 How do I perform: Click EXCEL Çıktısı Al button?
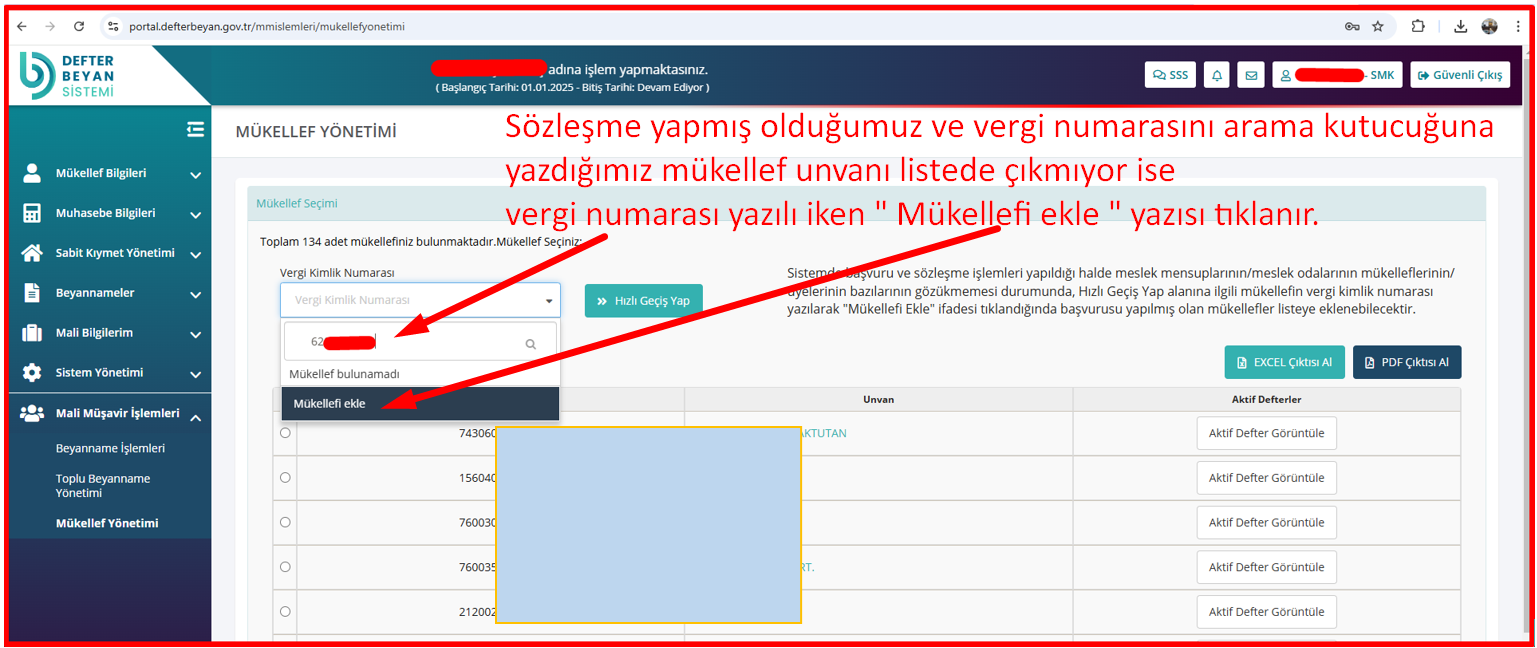click(x=1284, y=362)
